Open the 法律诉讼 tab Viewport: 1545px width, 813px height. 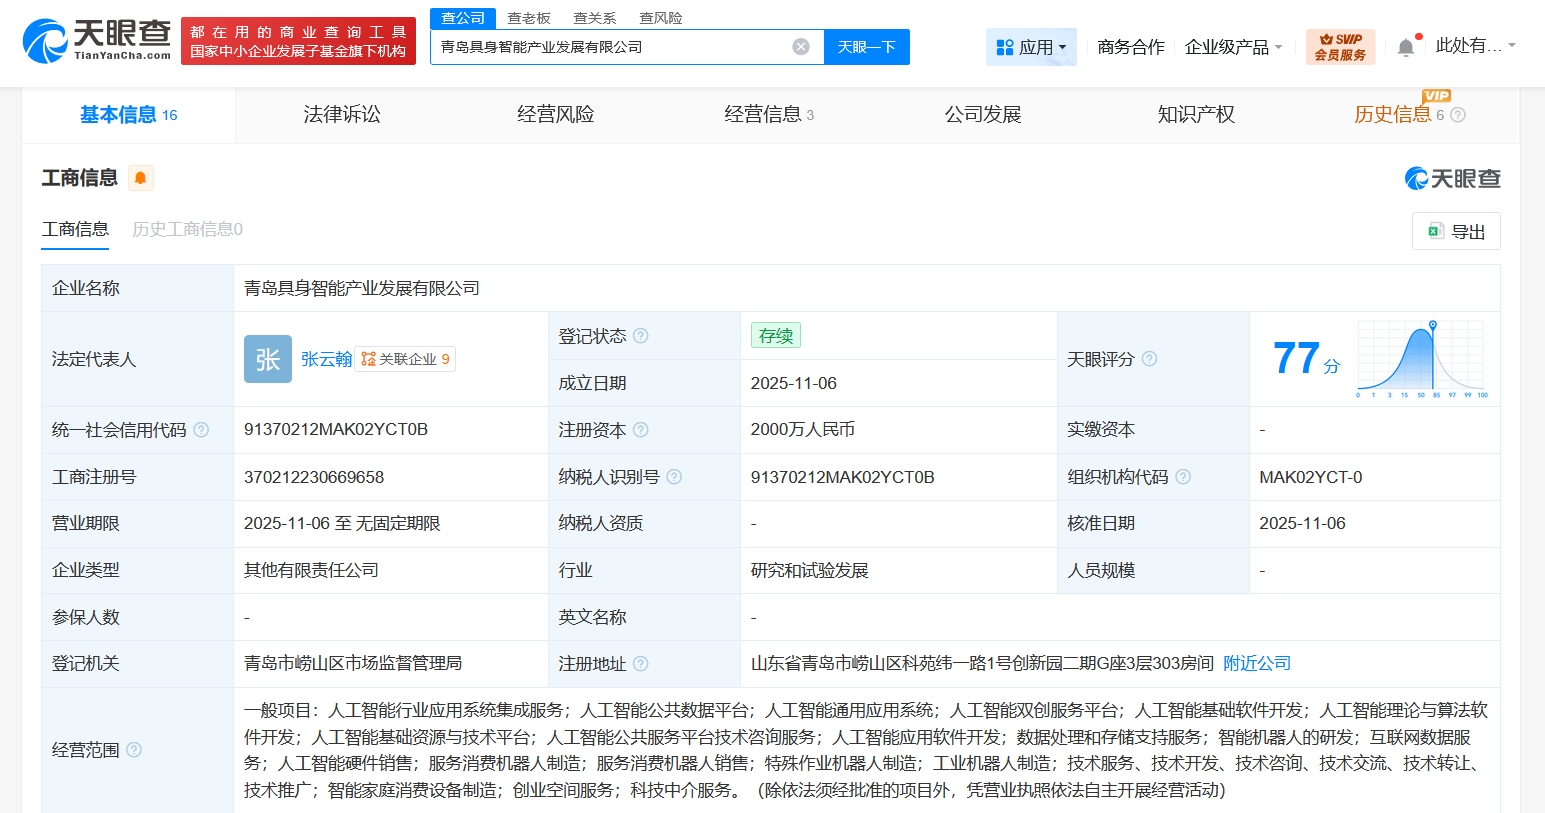342,114
